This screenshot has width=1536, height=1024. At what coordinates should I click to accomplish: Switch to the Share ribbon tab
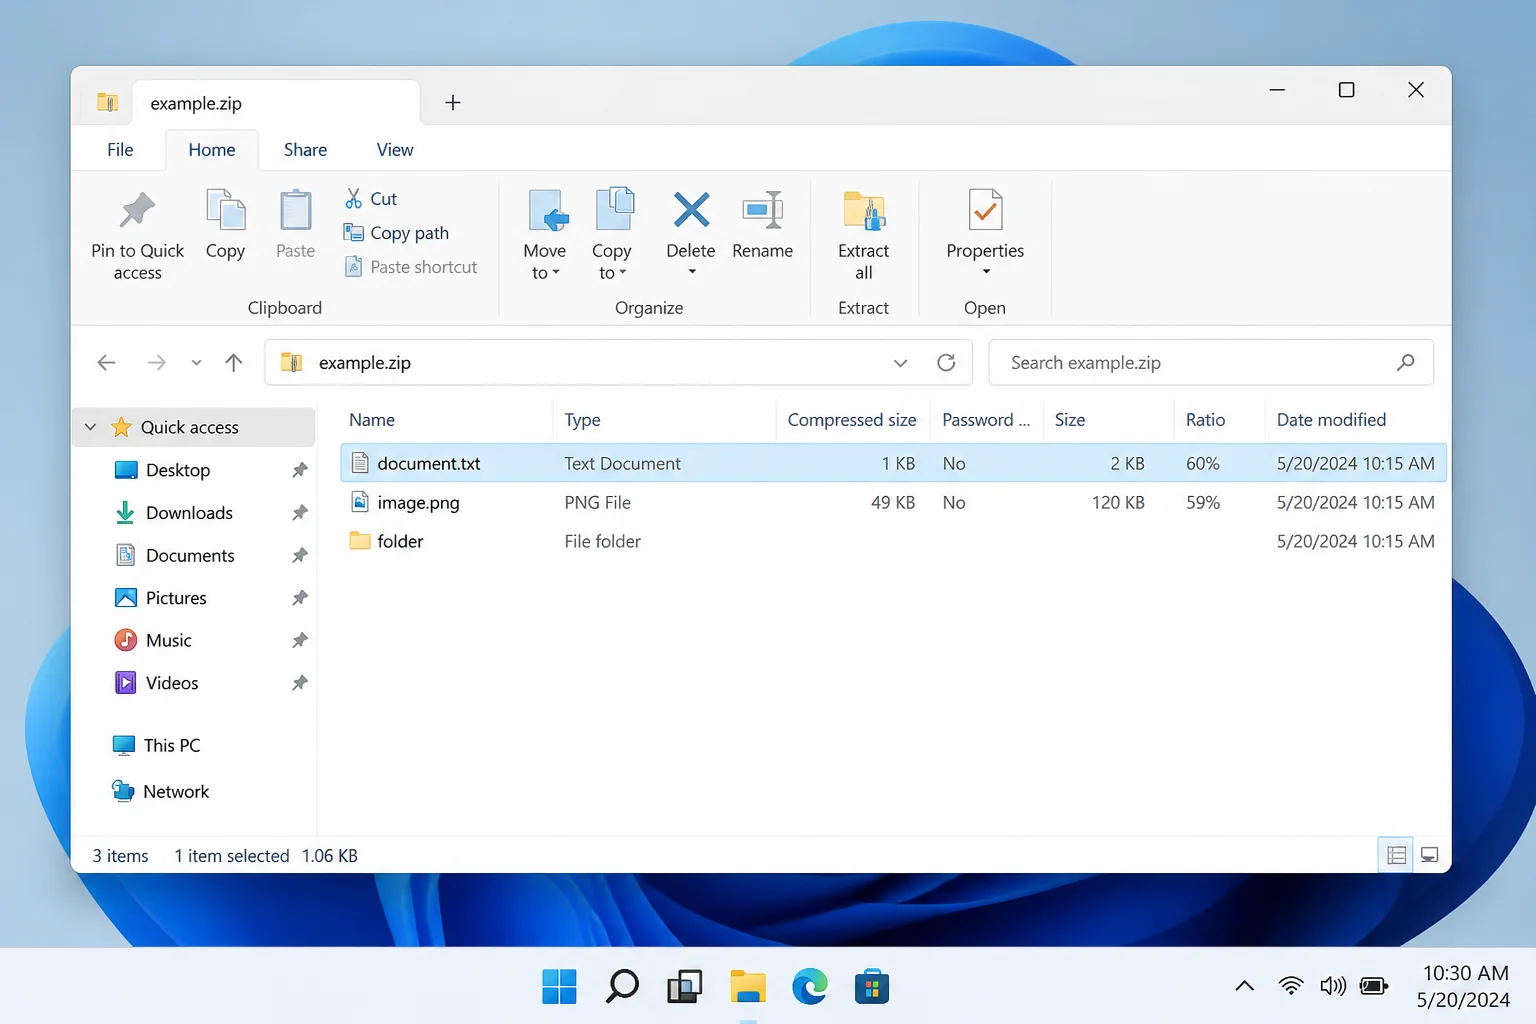coord(305,150)
